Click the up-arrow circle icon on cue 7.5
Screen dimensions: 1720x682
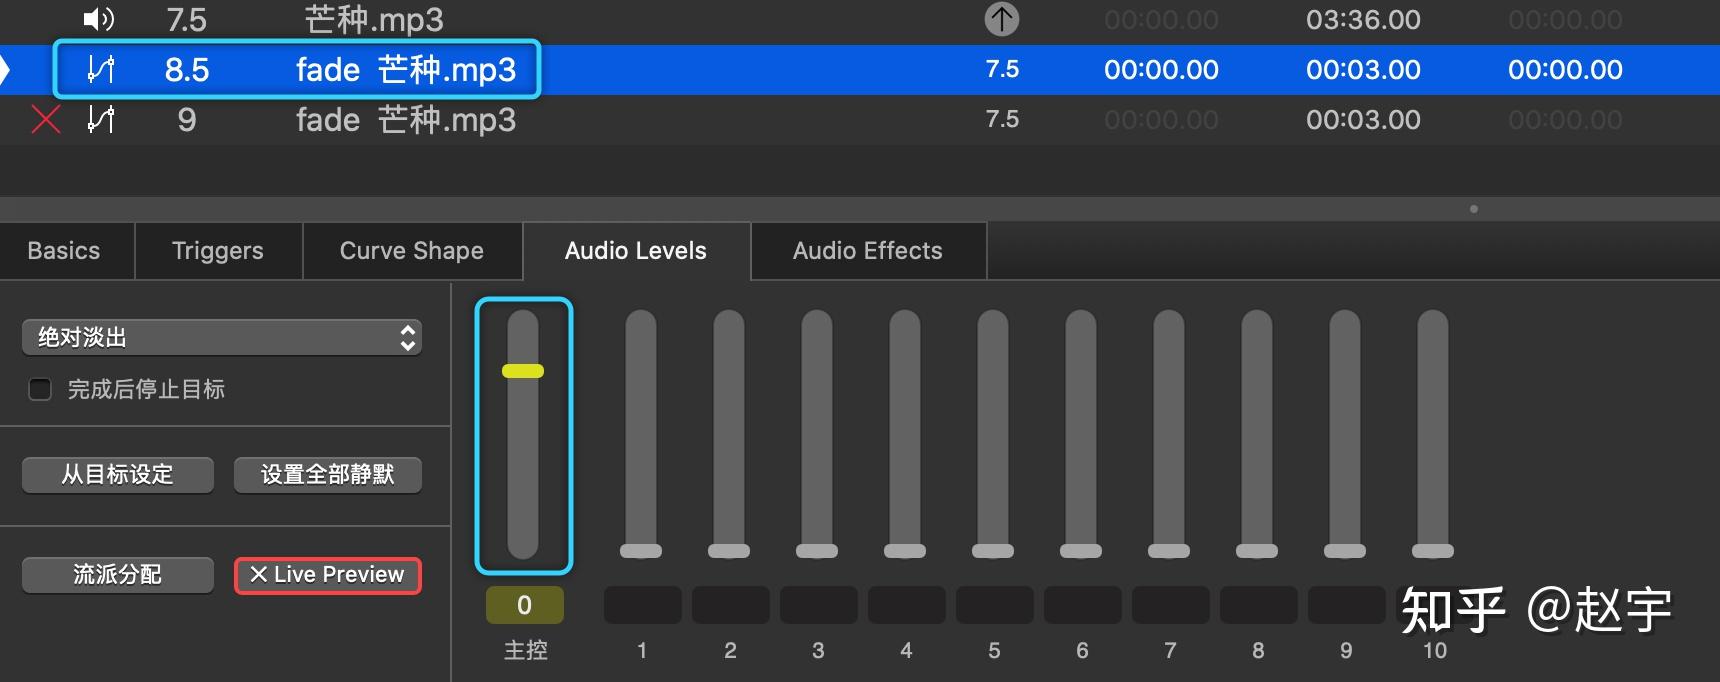coord(1001,19)
